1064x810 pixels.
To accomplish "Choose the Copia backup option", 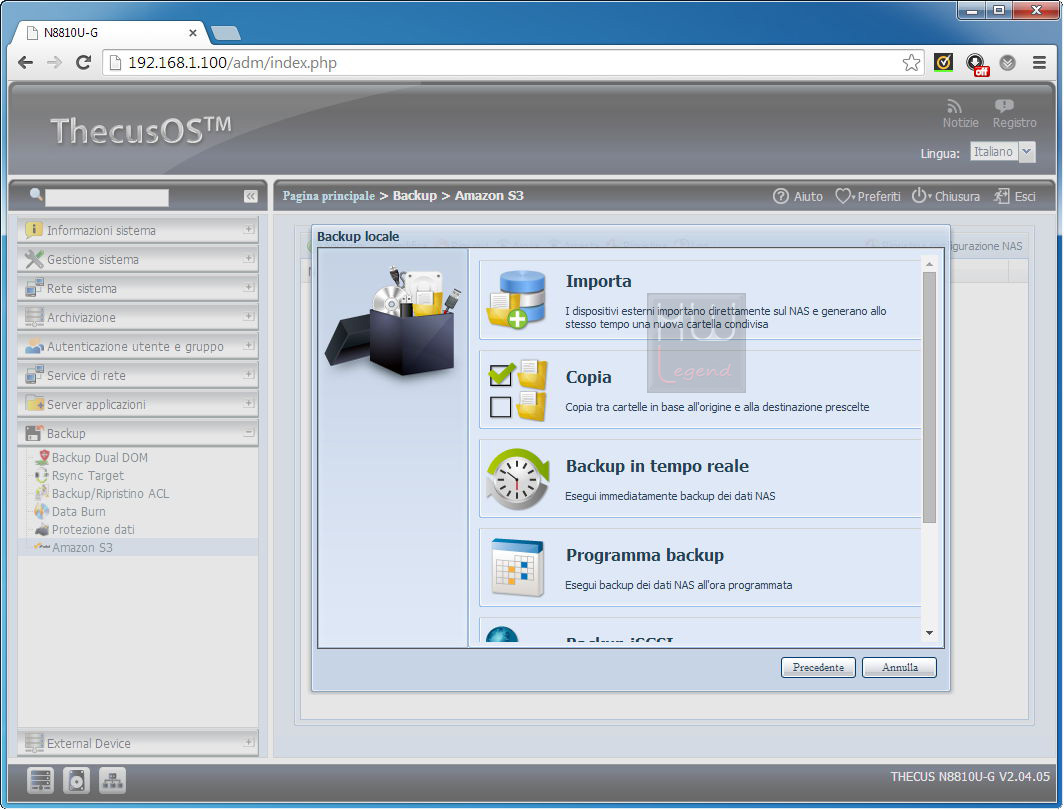I will [x=700, y=389].
